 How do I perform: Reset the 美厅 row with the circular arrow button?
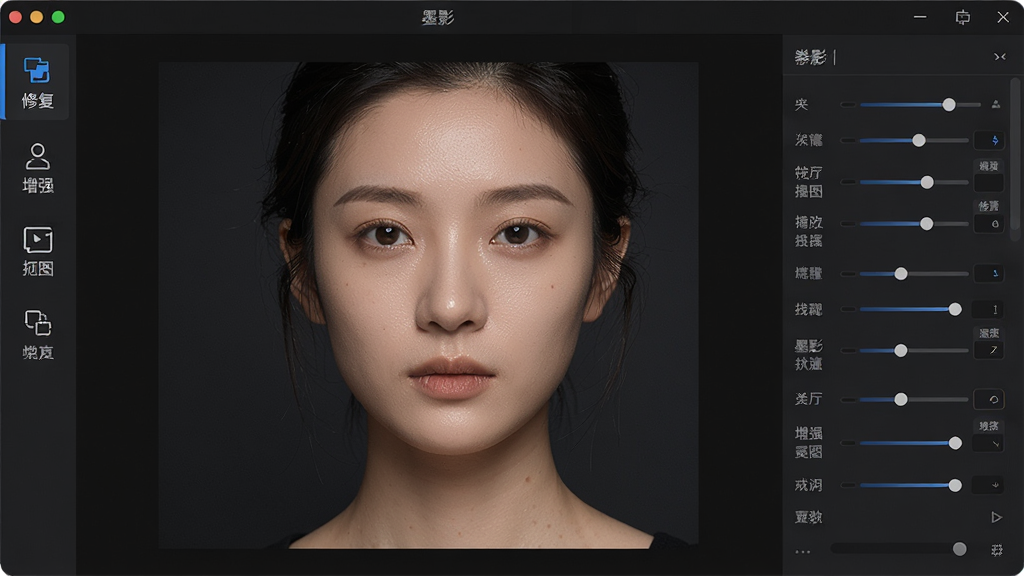[989, 399]
